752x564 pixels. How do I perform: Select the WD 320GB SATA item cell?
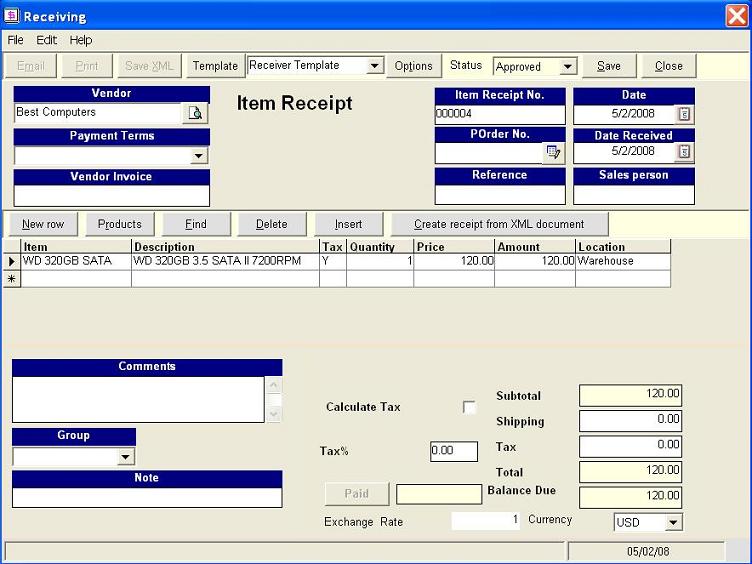click(x=76, y=261)
